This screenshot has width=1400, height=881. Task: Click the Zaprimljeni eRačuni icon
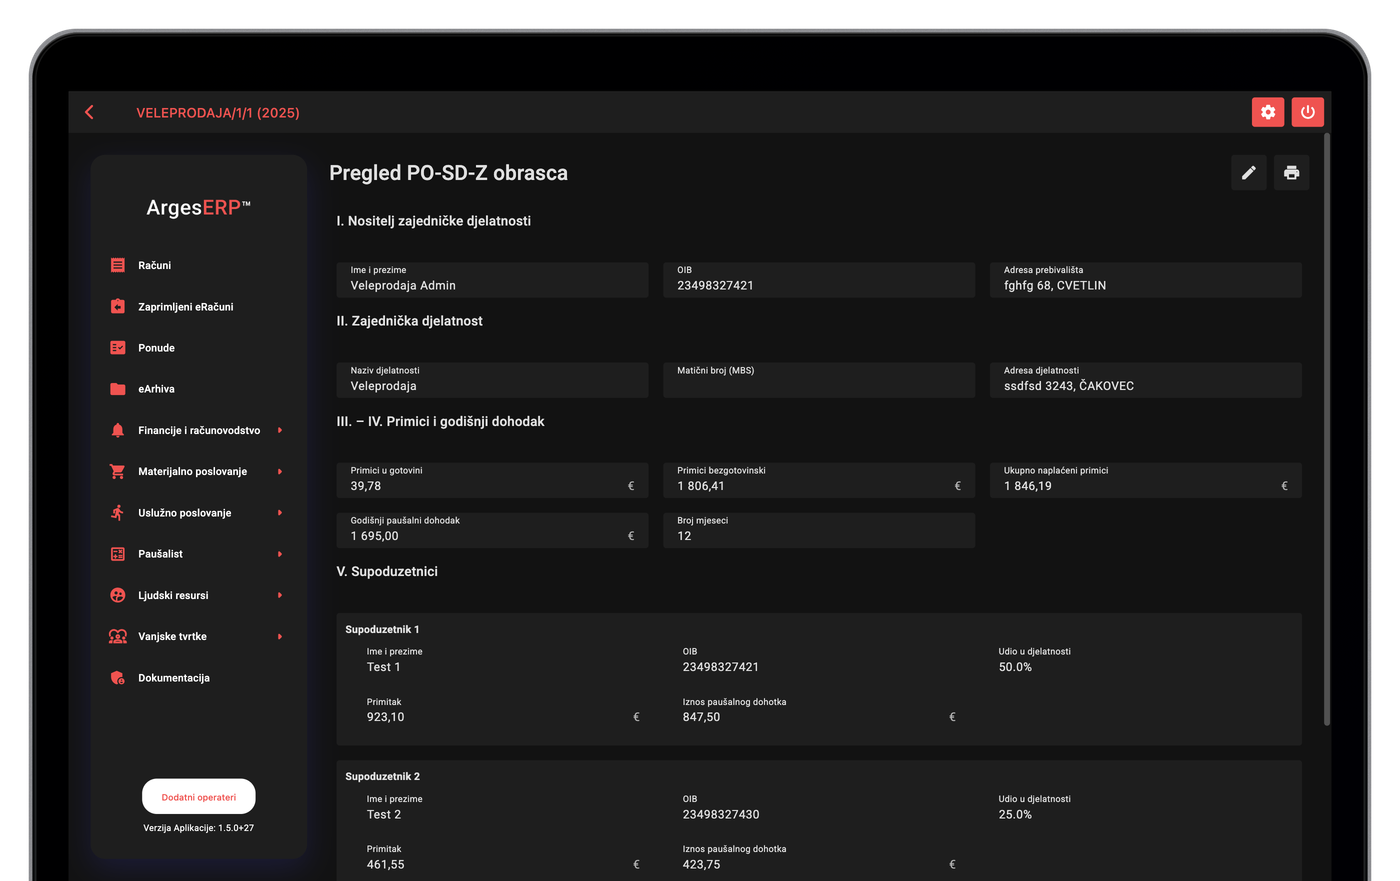click(118, 306)
